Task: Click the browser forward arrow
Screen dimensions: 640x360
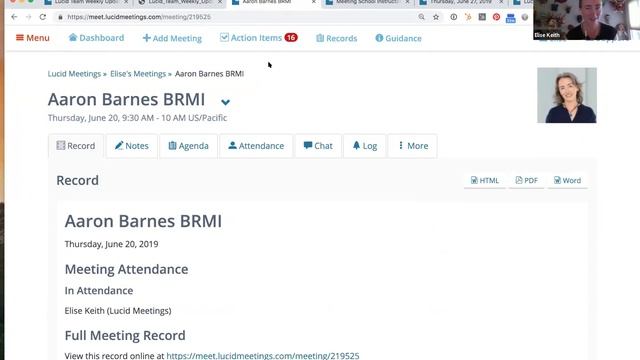Action: point(28,17)
